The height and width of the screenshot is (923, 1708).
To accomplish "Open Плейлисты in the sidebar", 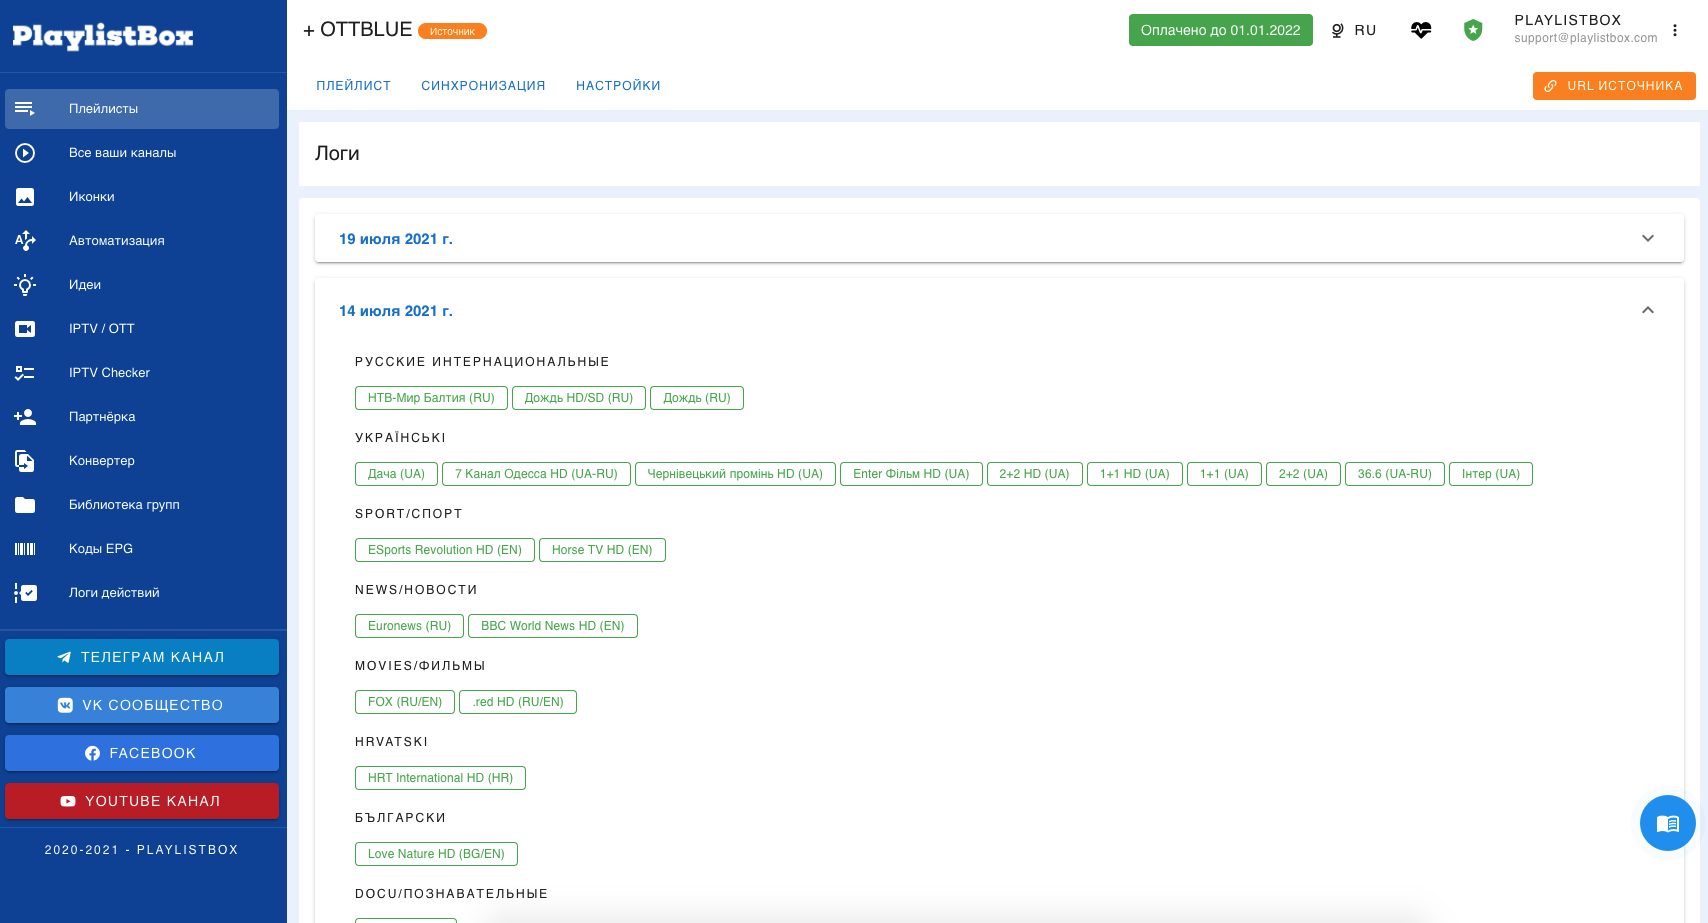I will click(x=142, y=109).
